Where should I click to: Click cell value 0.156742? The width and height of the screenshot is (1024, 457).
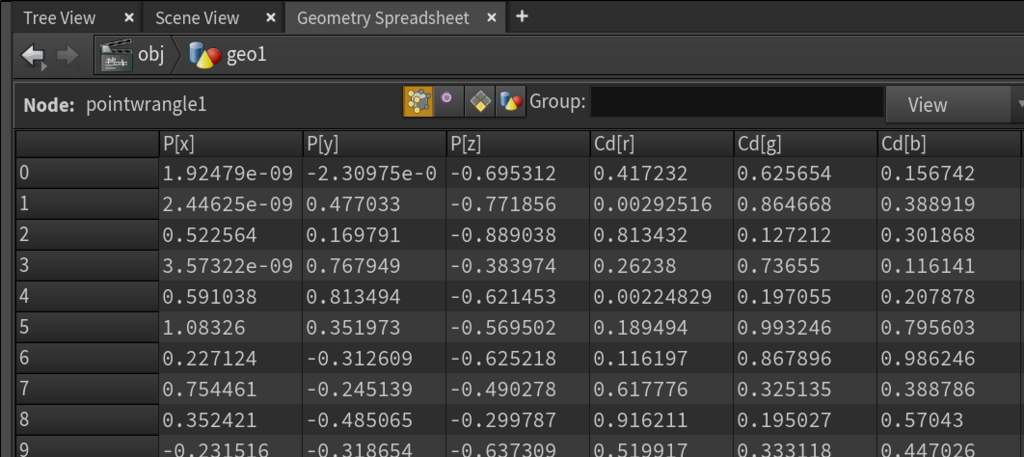point(927,174)
